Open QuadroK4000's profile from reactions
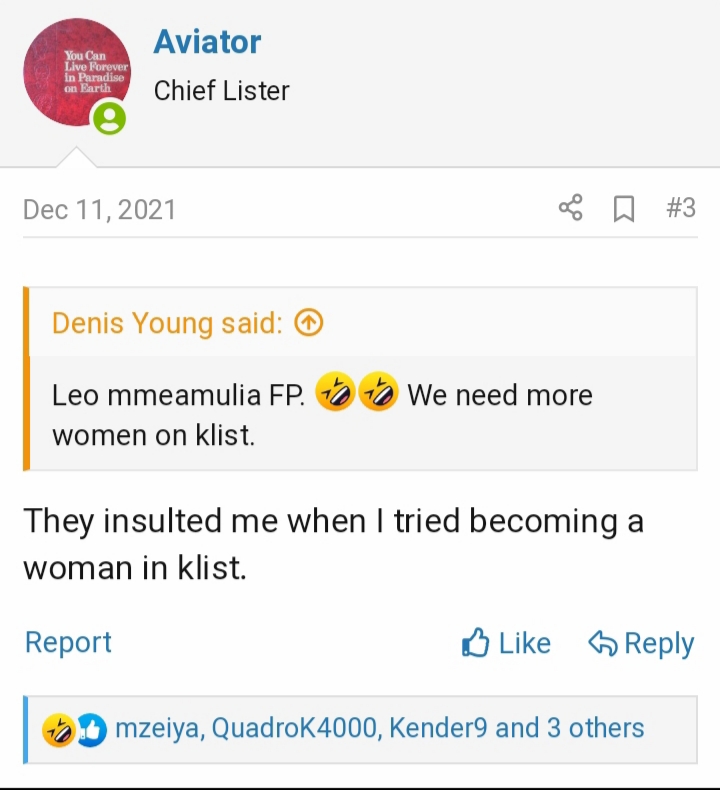Viewport: 720px width, 790px height. tap(296, 728)
